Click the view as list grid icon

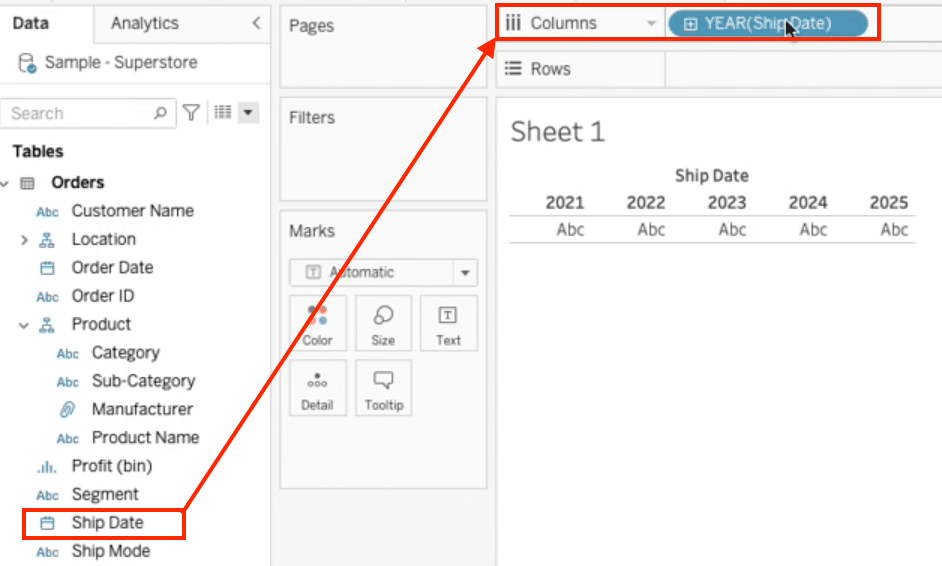(223, 112)
